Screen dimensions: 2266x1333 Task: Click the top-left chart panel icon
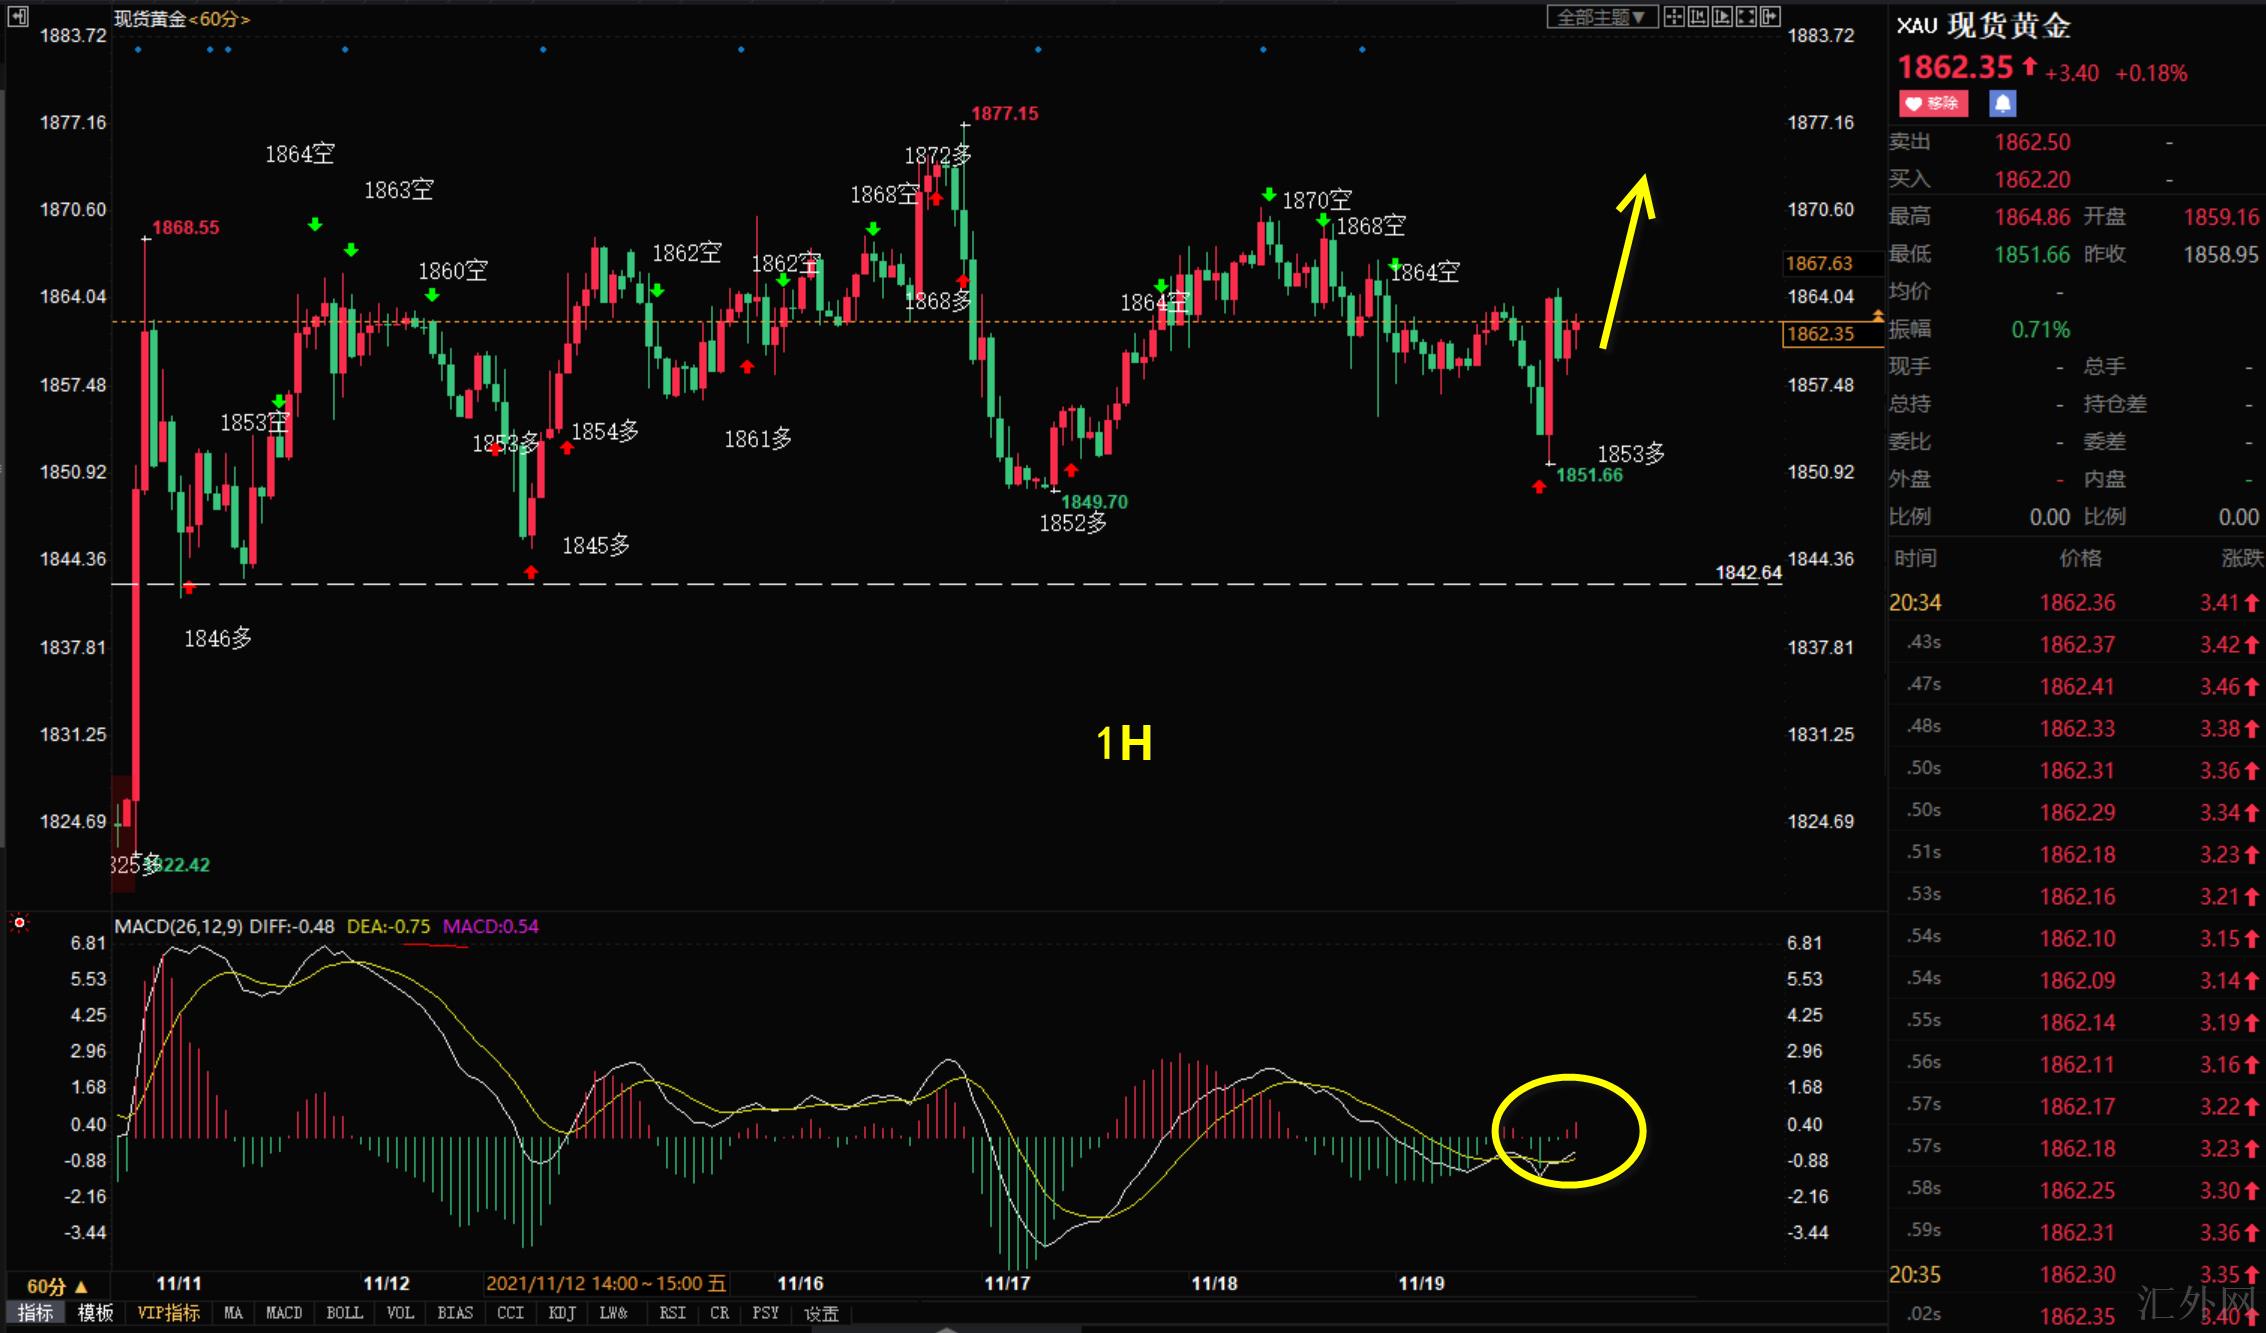[18, 17]
